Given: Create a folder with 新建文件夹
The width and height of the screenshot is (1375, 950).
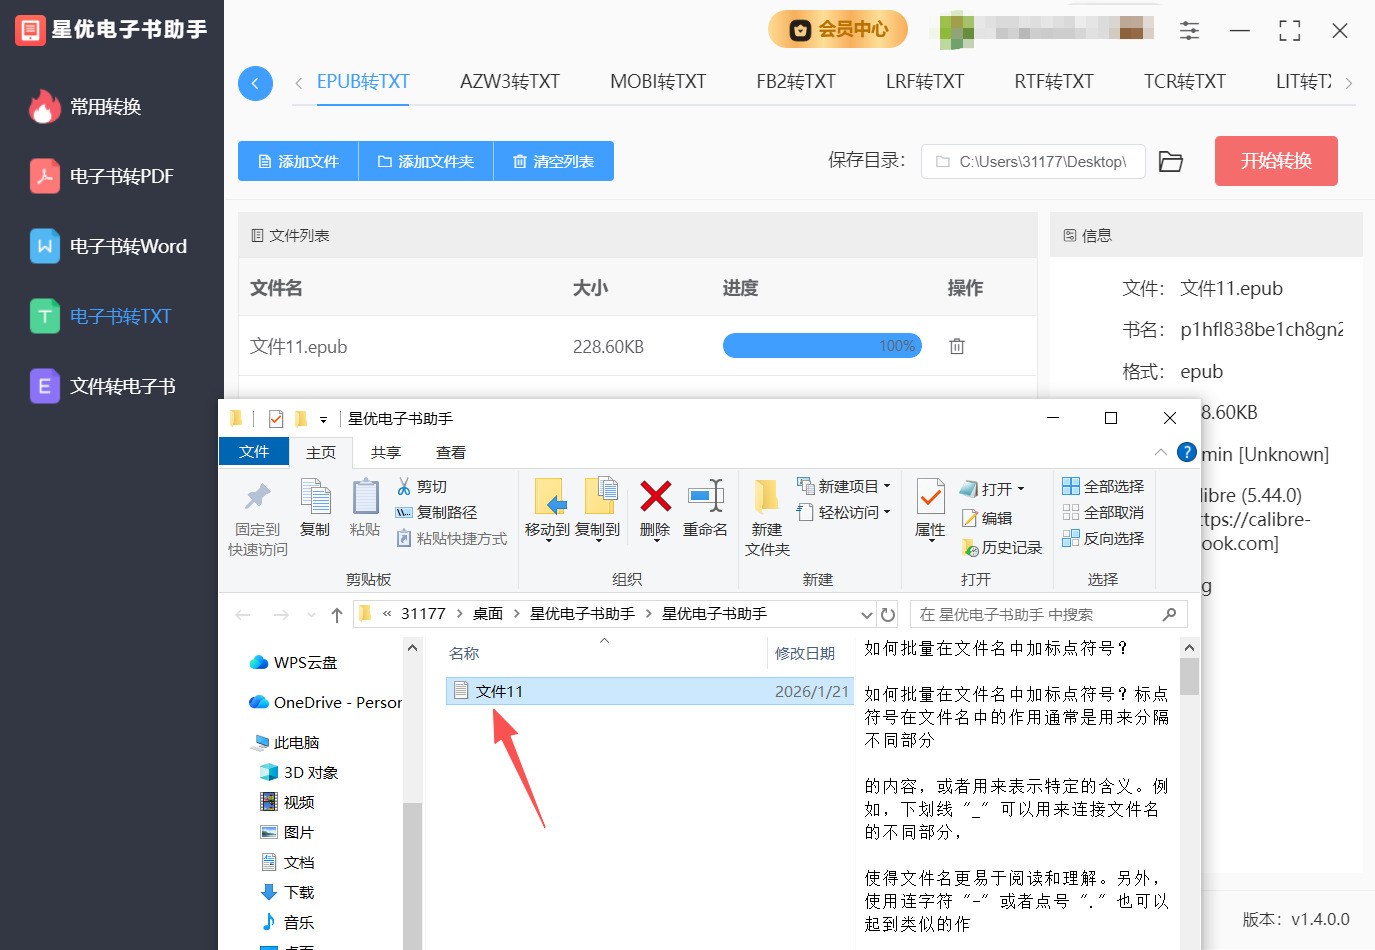Looking at the screenshot, I should tap(767, 518).
